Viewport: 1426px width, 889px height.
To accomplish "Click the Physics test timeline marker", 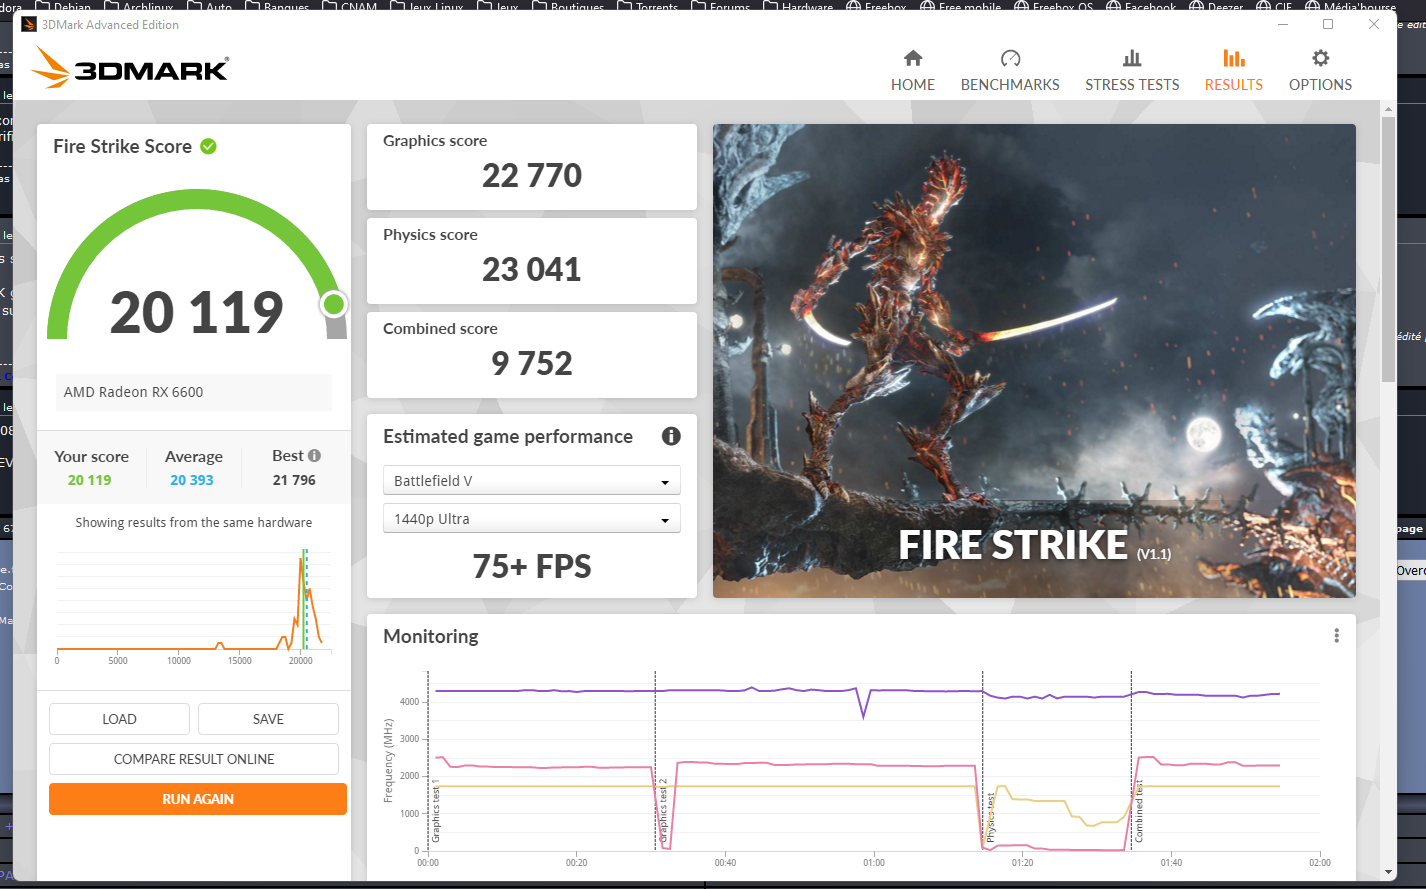I will tap(990, 817).
